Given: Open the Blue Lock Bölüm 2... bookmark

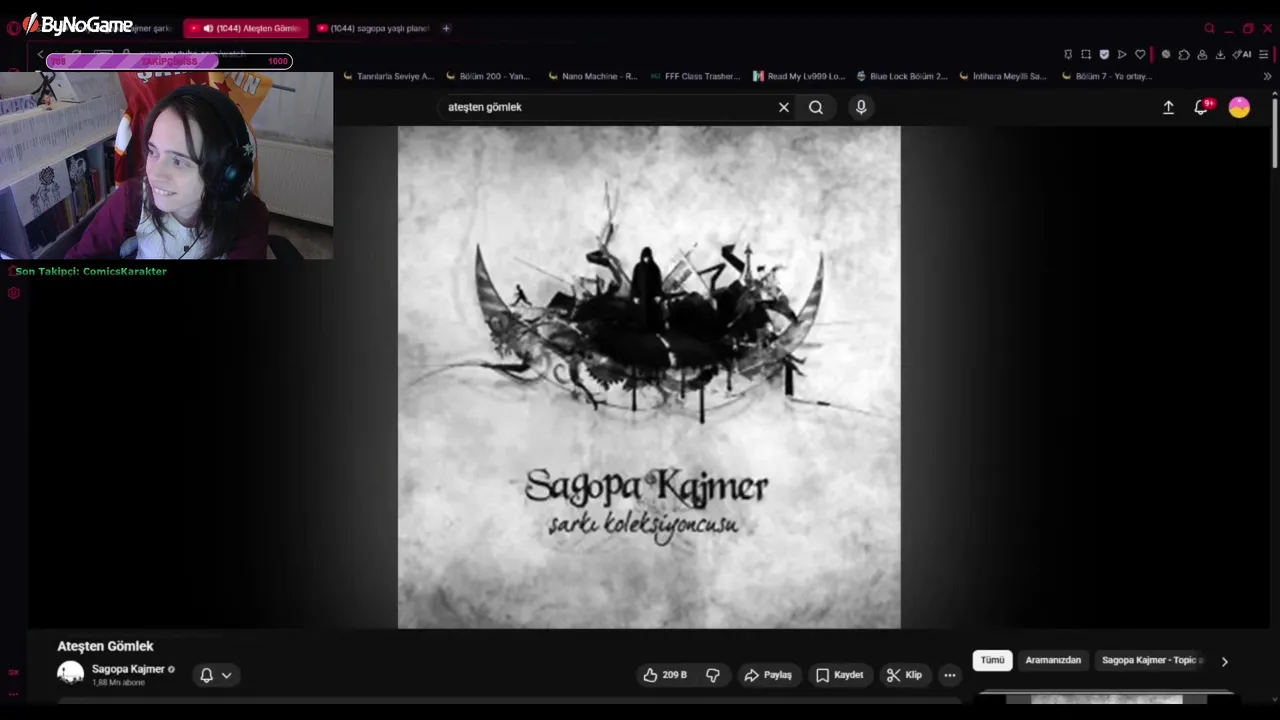Looking at the screenshot, I should click(901, 76).
